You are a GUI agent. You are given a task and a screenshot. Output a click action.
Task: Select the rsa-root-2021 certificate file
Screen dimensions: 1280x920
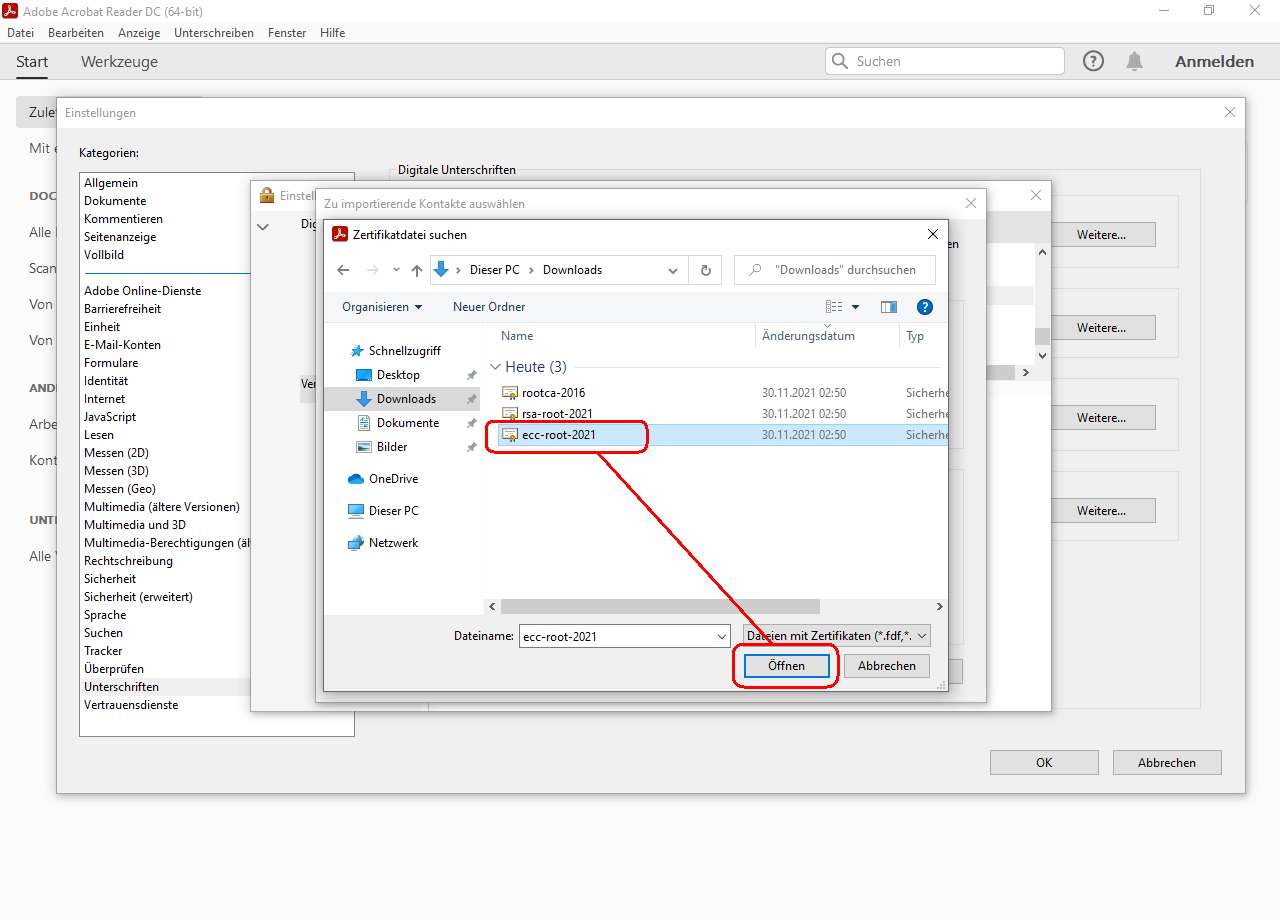tap(556, 414)
